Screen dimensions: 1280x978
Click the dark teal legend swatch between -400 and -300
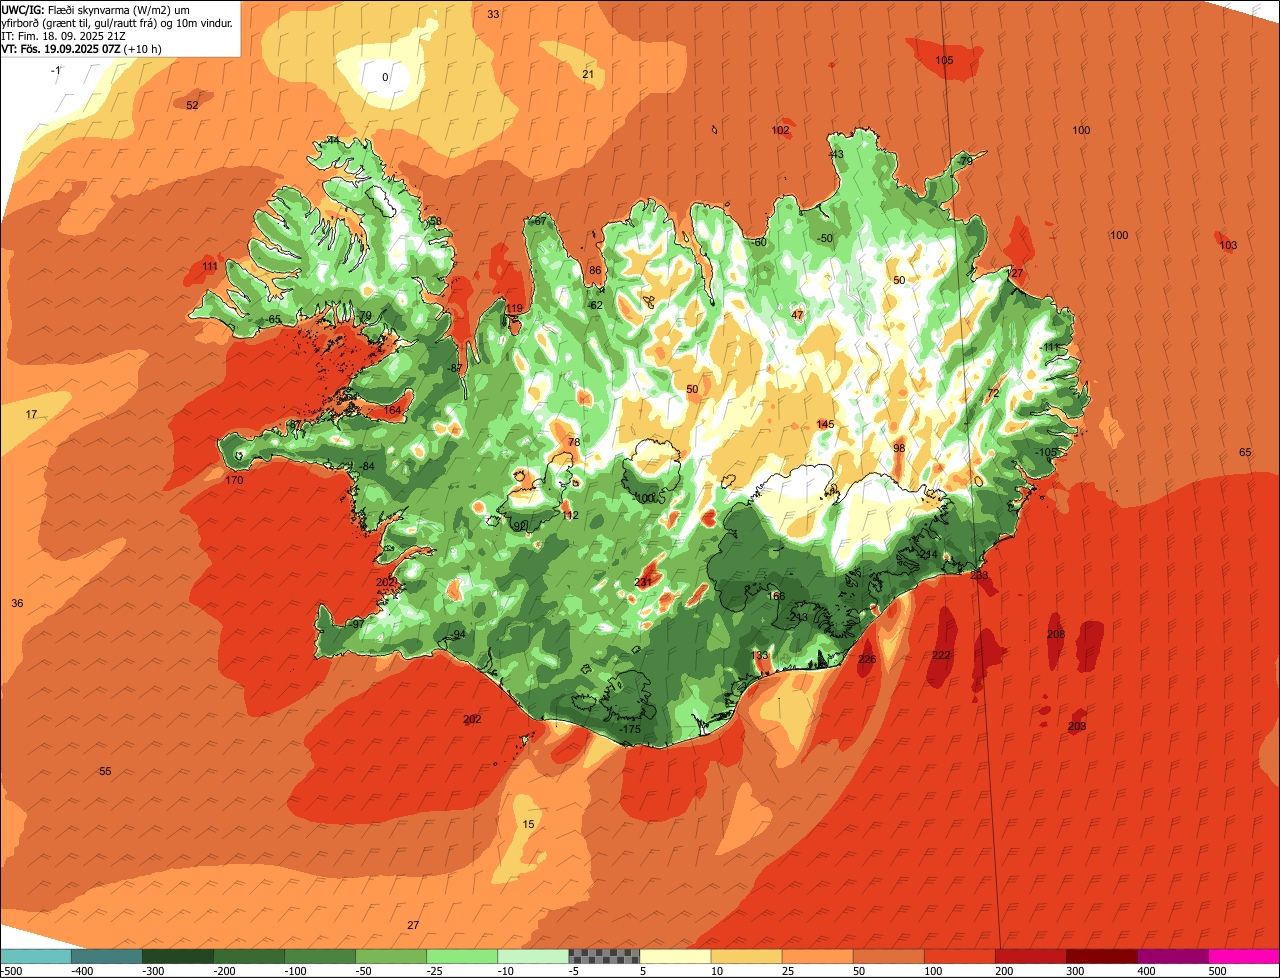coord(107,956)
